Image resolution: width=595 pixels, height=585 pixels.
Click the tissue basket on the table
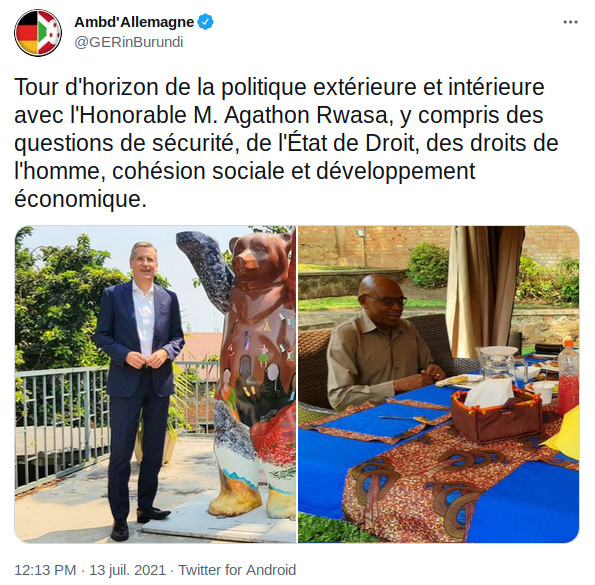(x=496, y=412)
